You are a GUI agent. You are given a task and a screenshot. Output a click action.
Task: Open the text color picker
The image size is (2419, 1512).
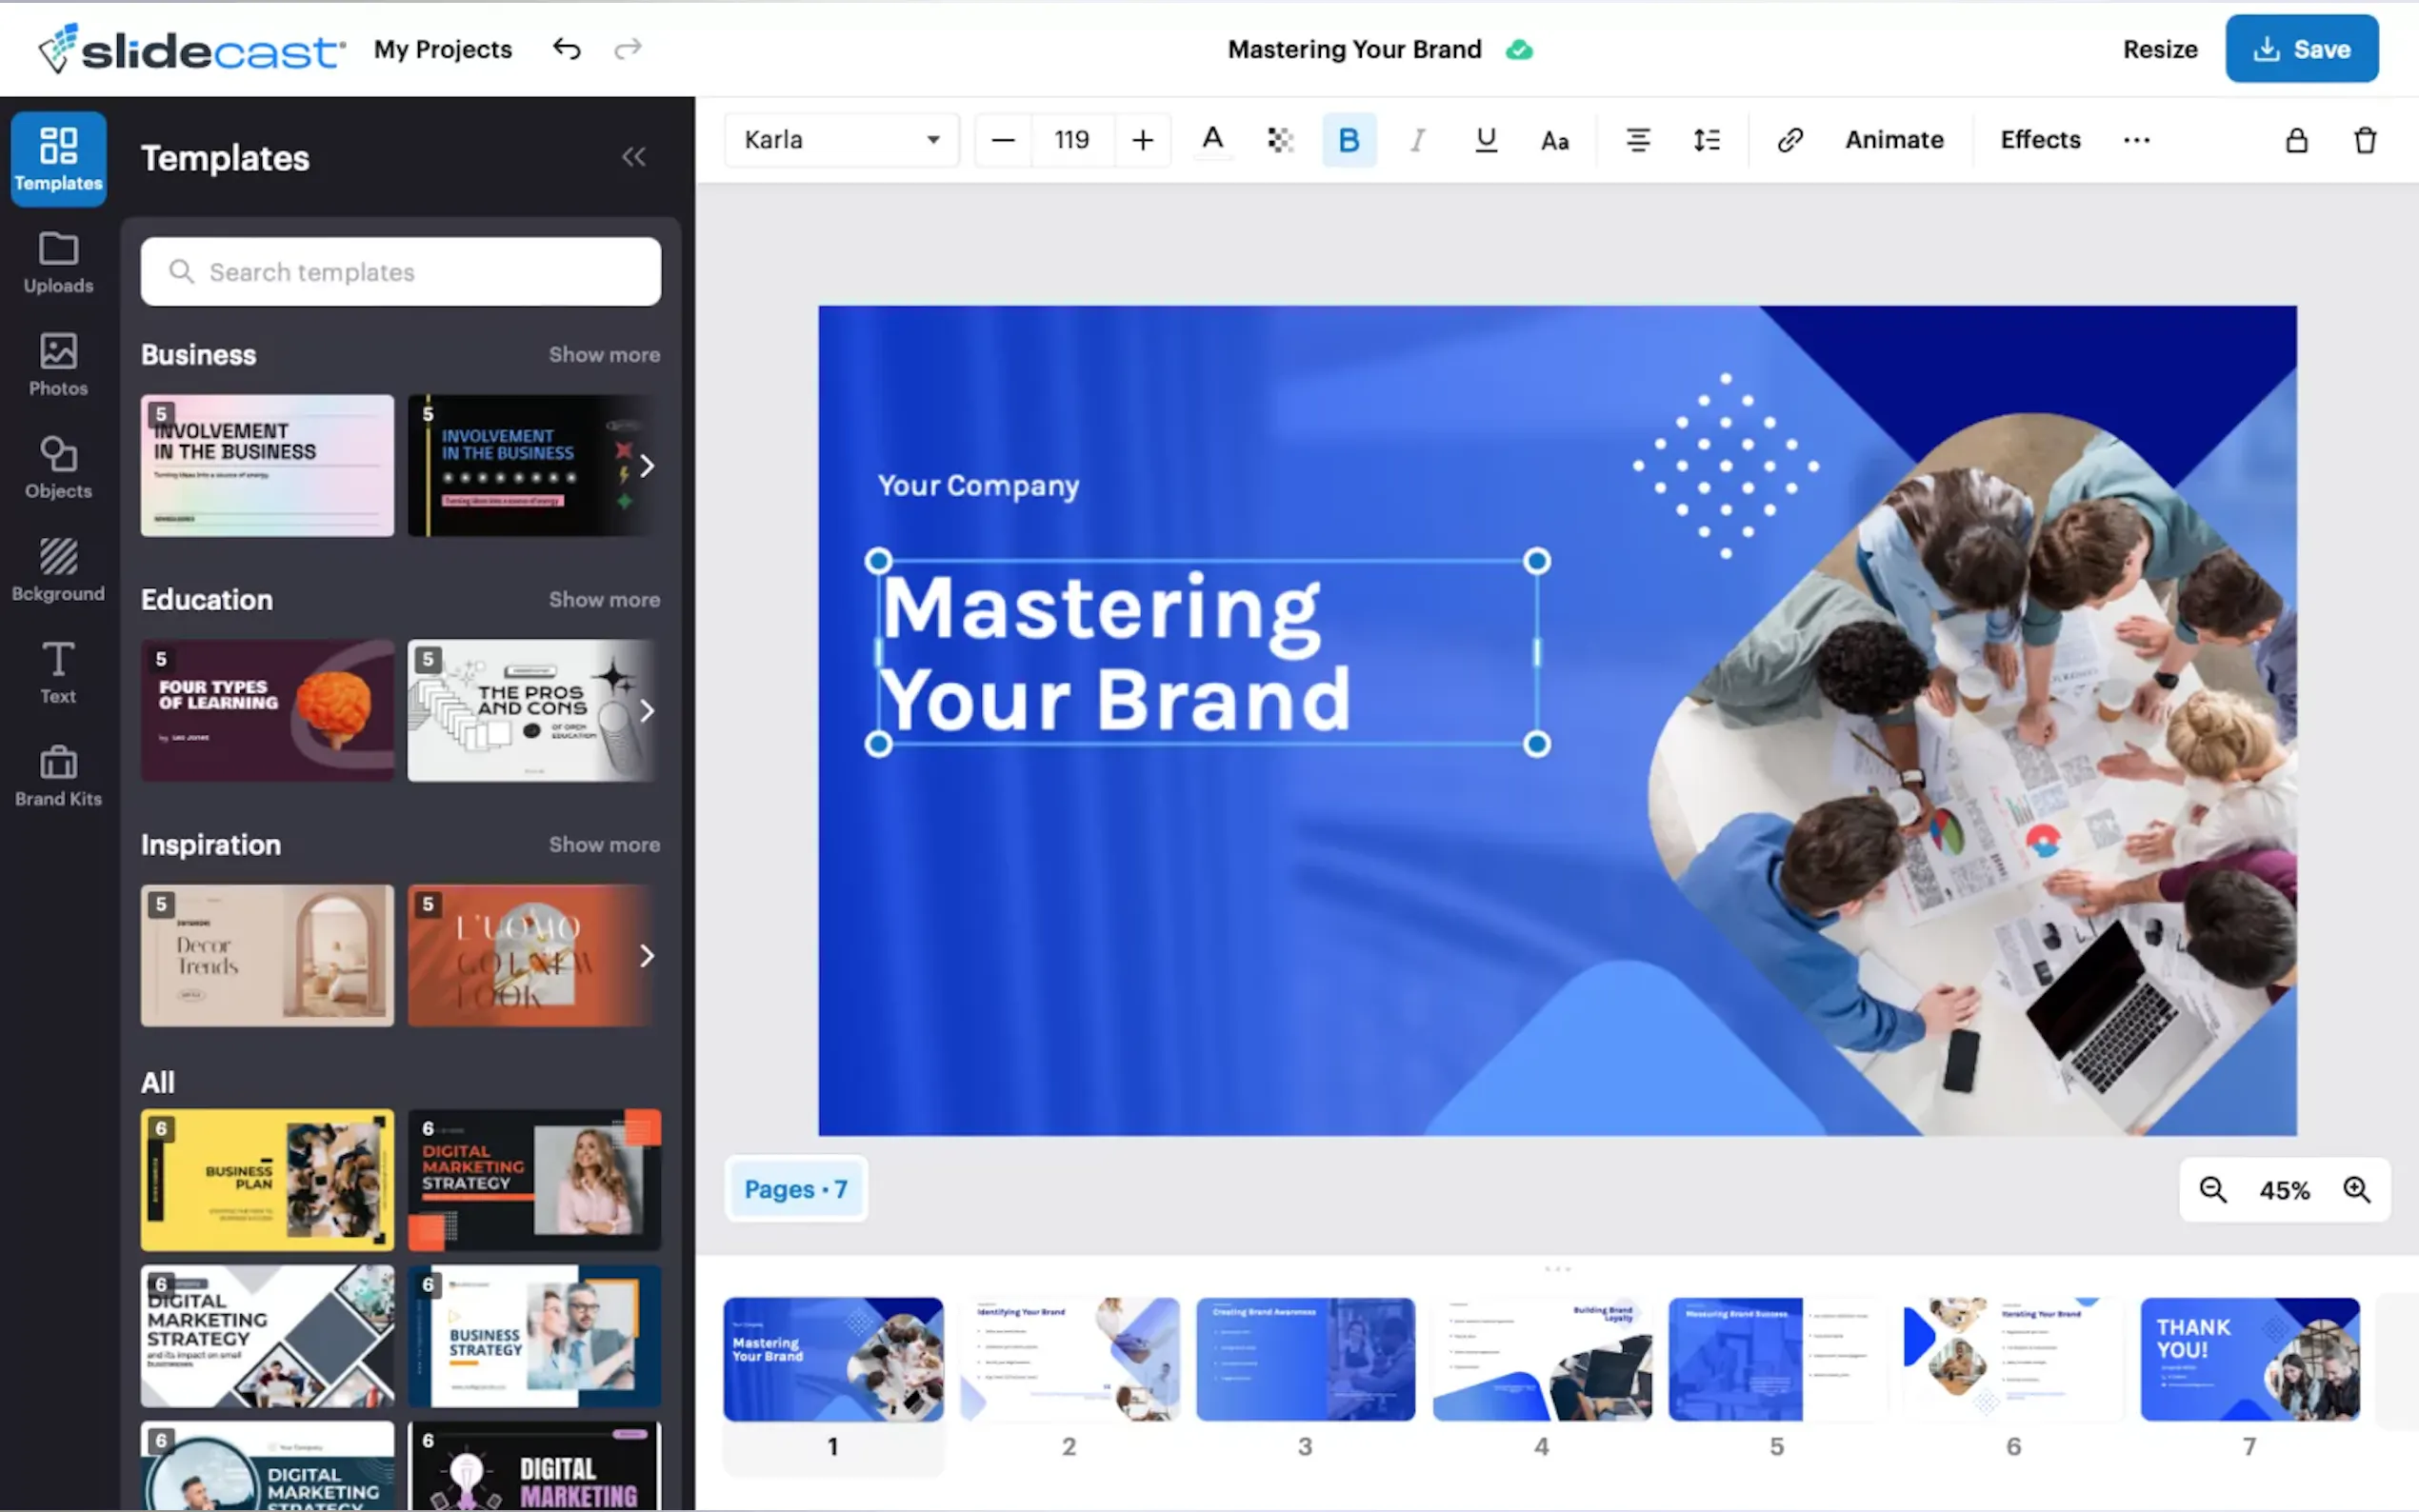[x=1212, y=140]
